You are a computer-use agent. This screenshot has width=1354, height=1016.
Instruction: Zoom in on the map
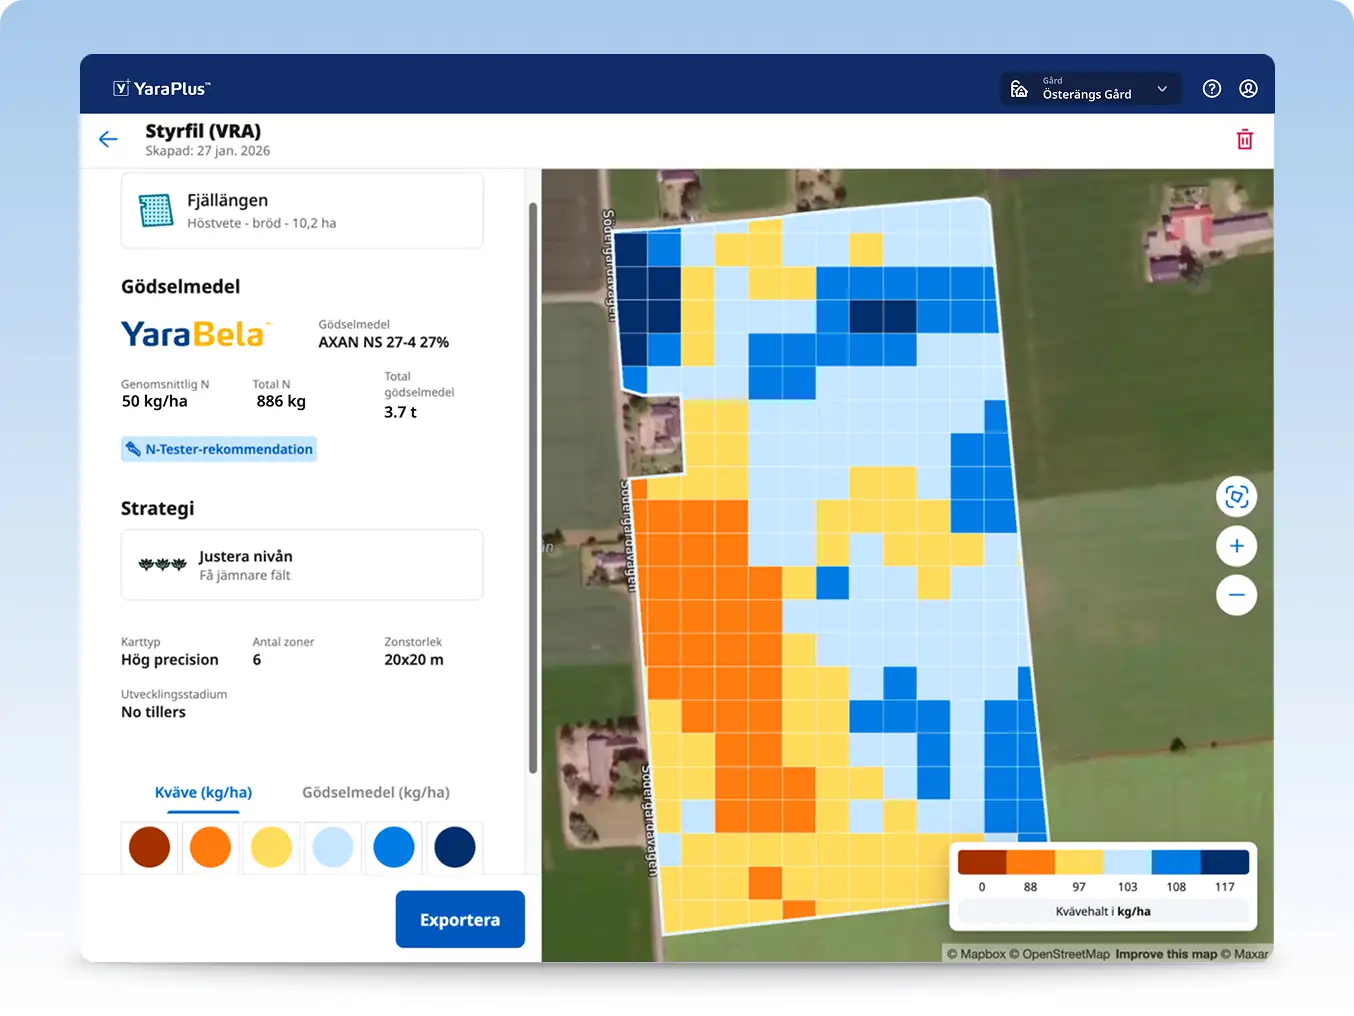pyautogui.click(x=1236, y=546)
